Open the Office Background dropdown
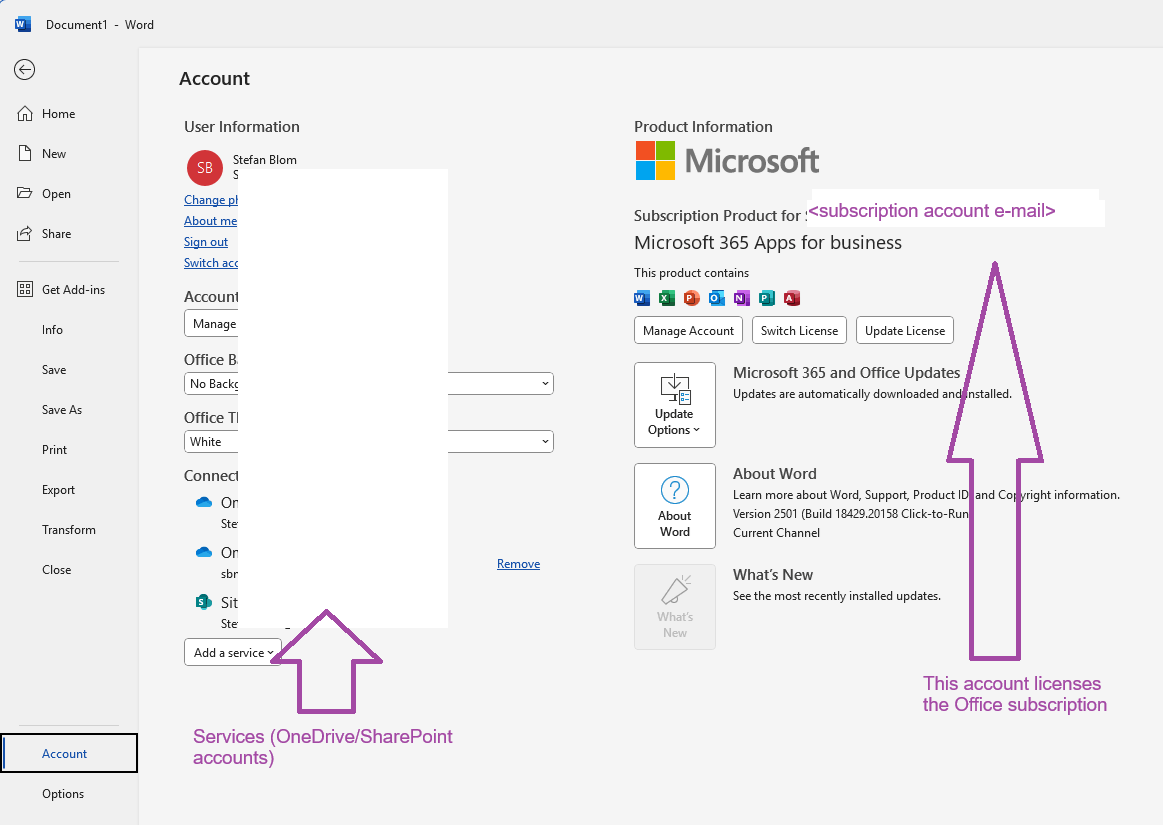Viewport: 1163px width, 825px height. tap(369, 384)
